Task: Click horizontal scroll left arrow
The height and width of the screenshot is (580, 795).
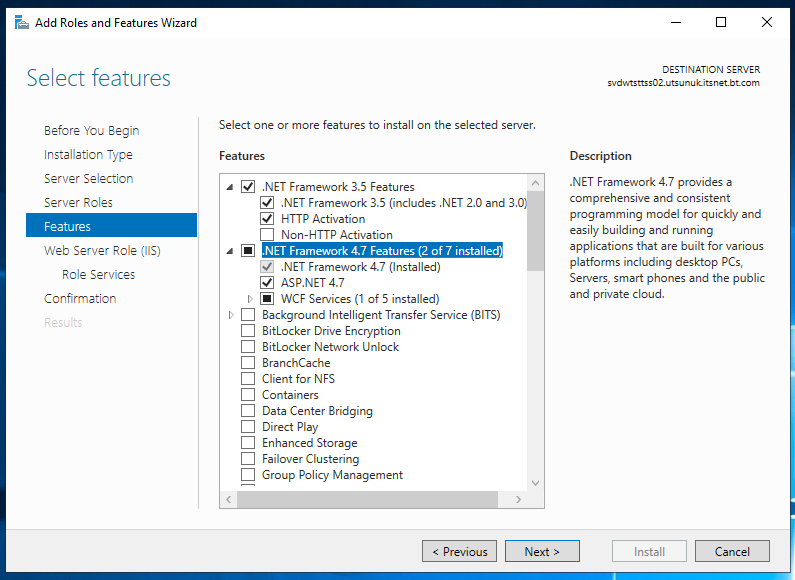Action: click(229, 499)
